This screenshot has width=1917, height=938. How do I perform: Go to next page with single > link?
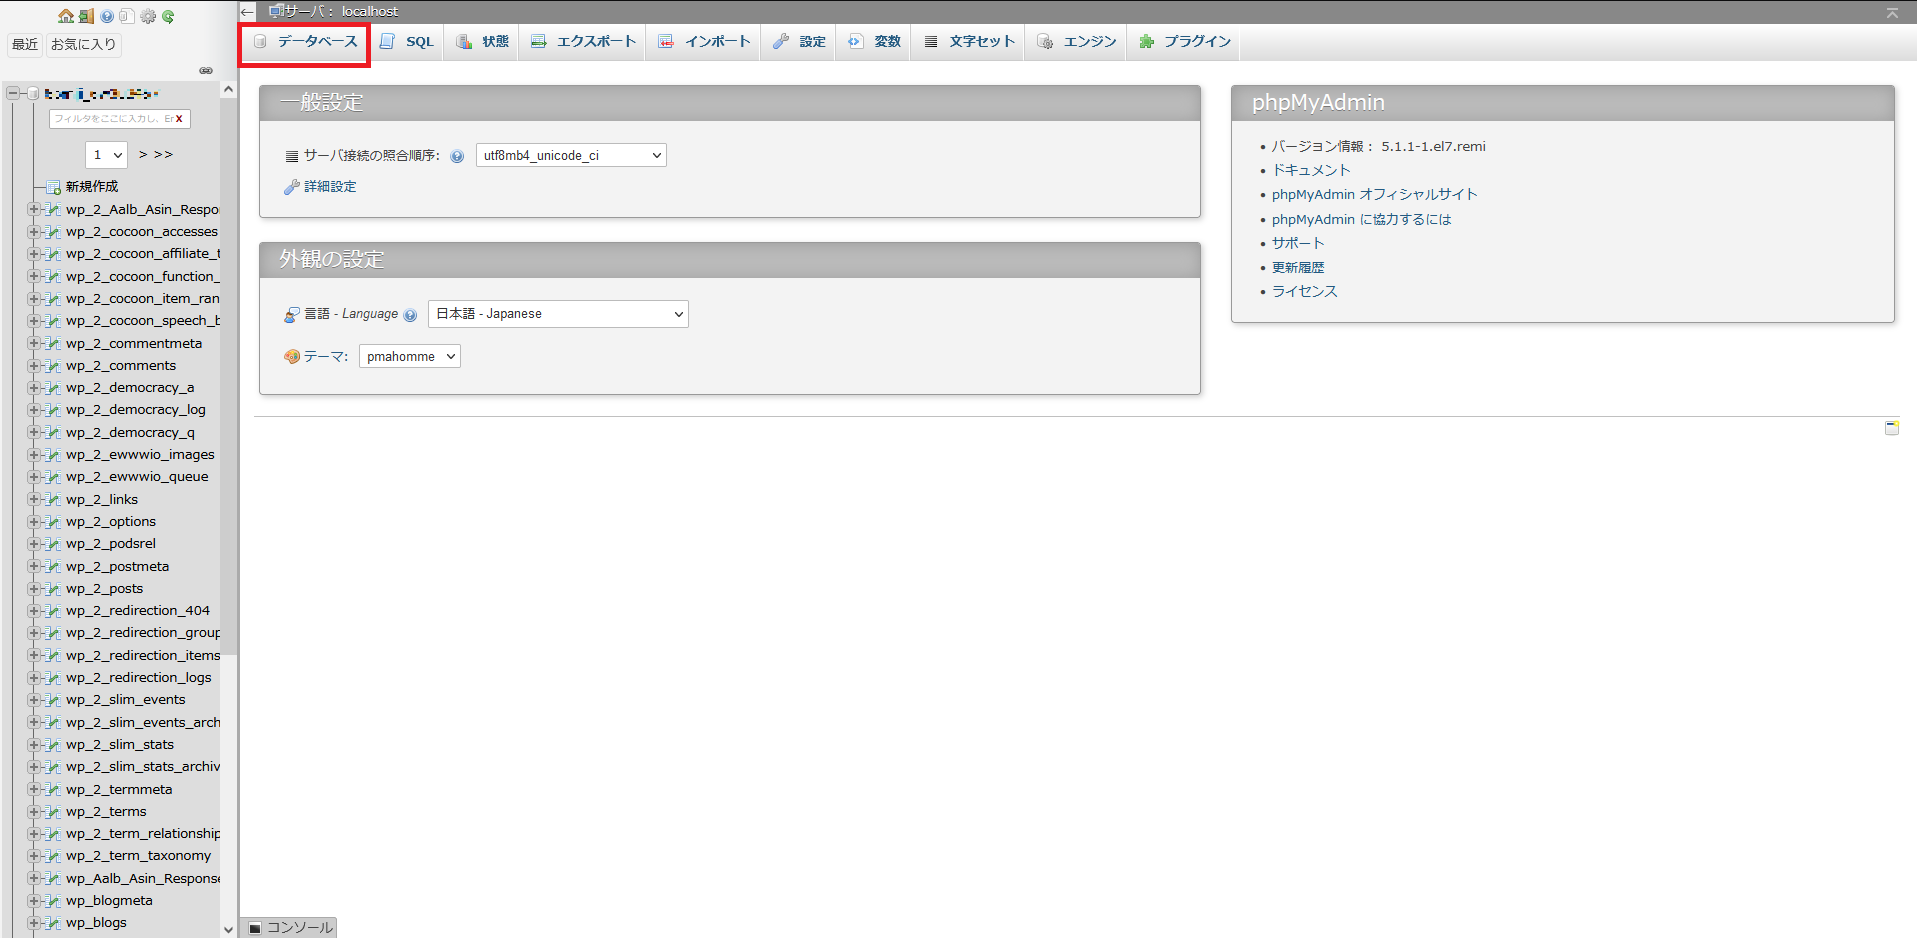143,155
